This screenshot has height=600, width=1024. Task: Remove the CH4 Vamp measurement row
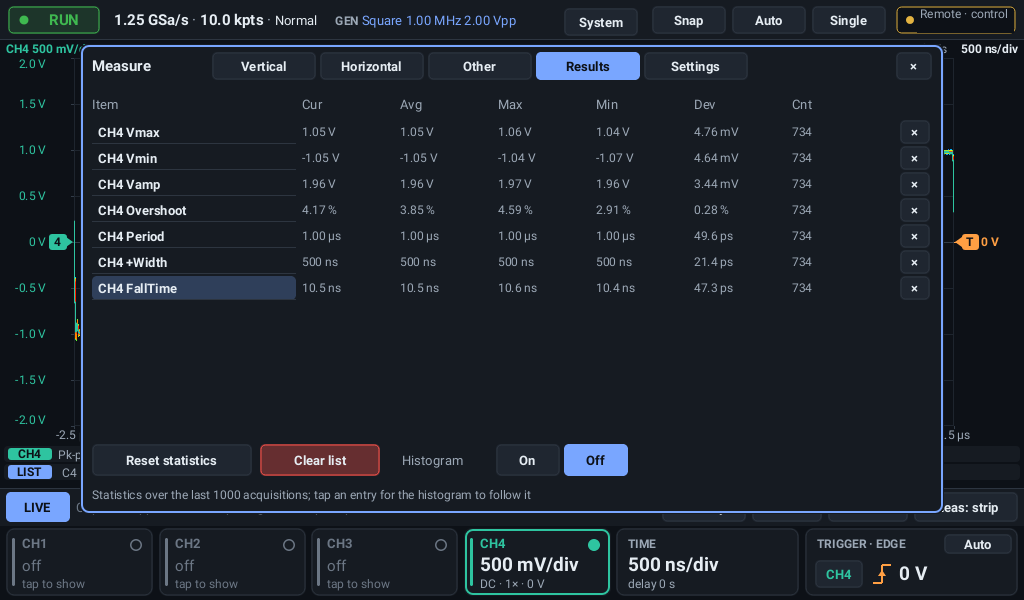pos(914,185)
